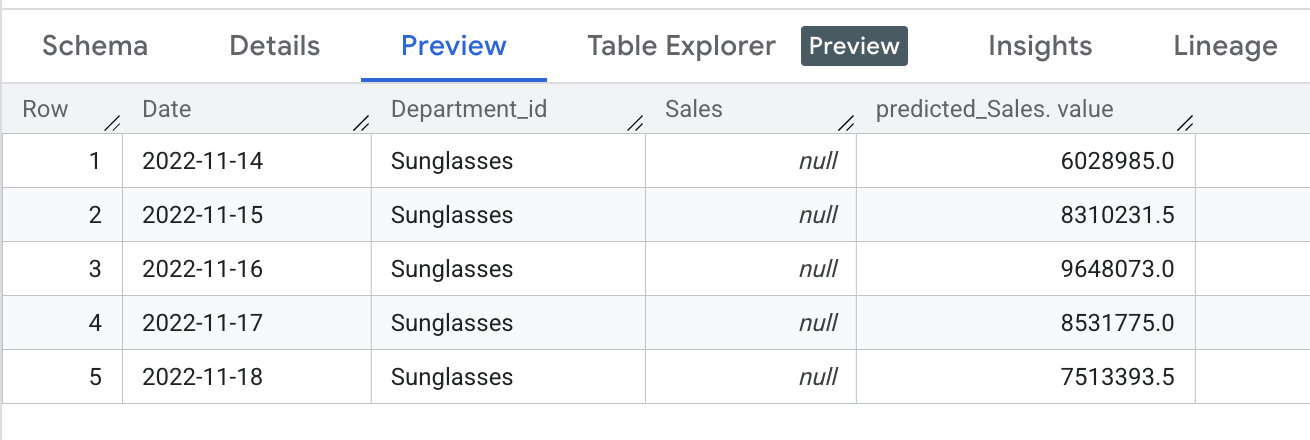
Task: Click the Date column header label
Action: pos(167,109)
